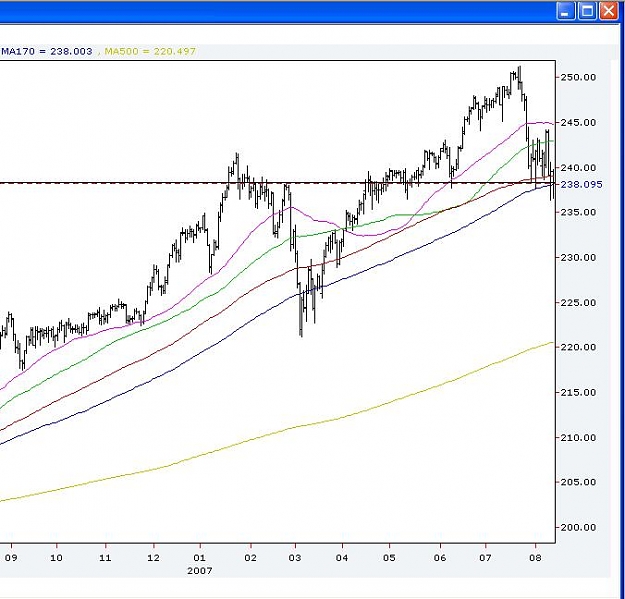Click month 06 on the time axis

440,558
